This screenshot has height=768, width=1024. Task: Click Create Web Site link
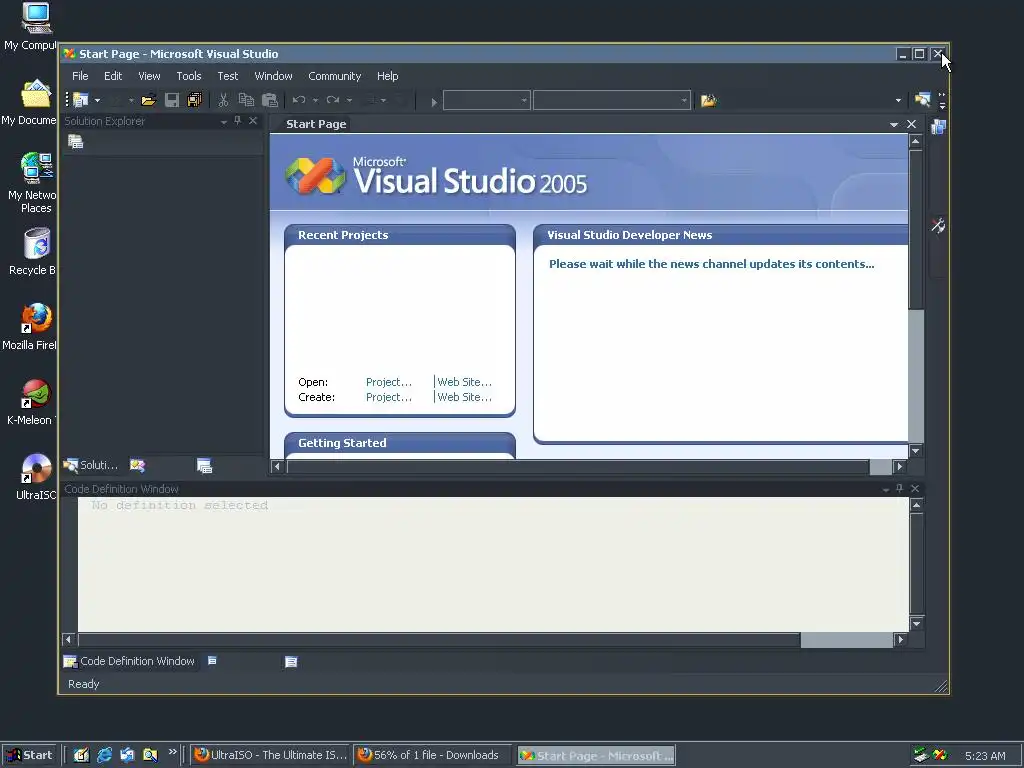pos(464,397)
